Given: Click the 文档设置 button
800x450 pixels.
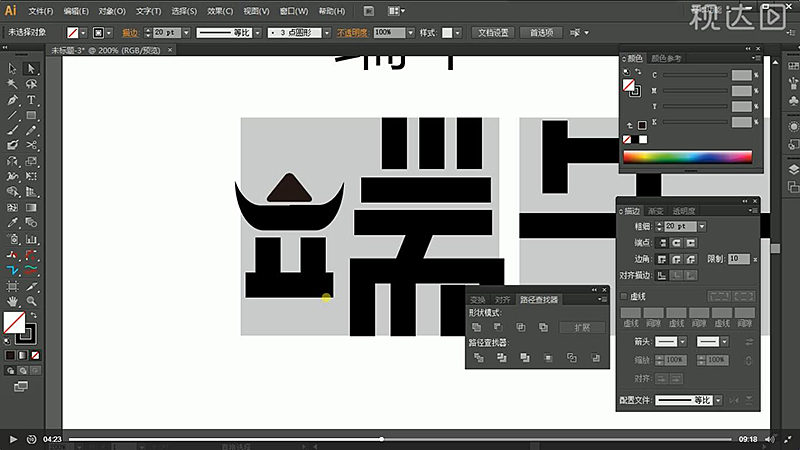Looking at the screenshot, I should (x=493, y=33).
